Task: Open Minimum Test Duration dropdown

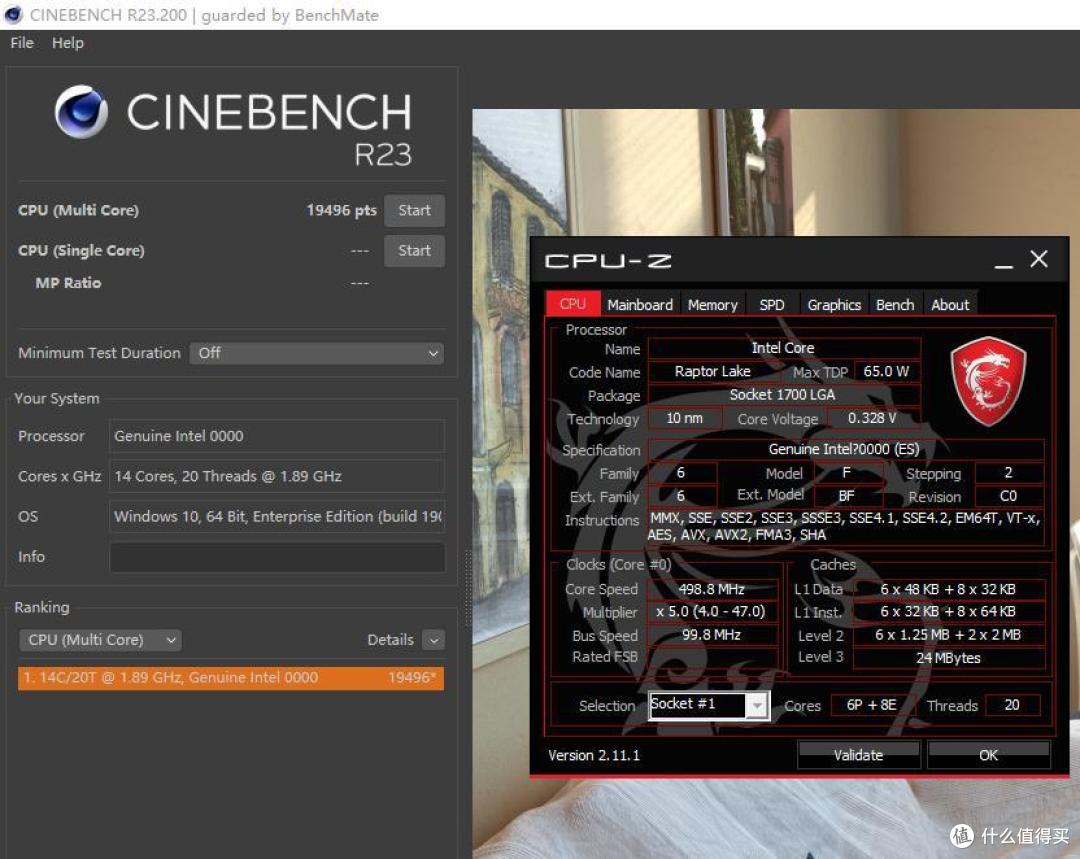Action: coord(316,353)
